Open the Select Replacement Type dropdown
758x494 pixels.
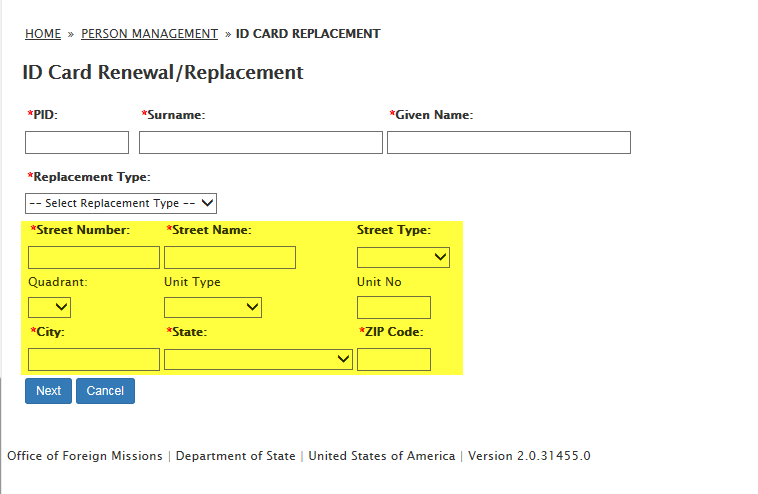[121, 203]
